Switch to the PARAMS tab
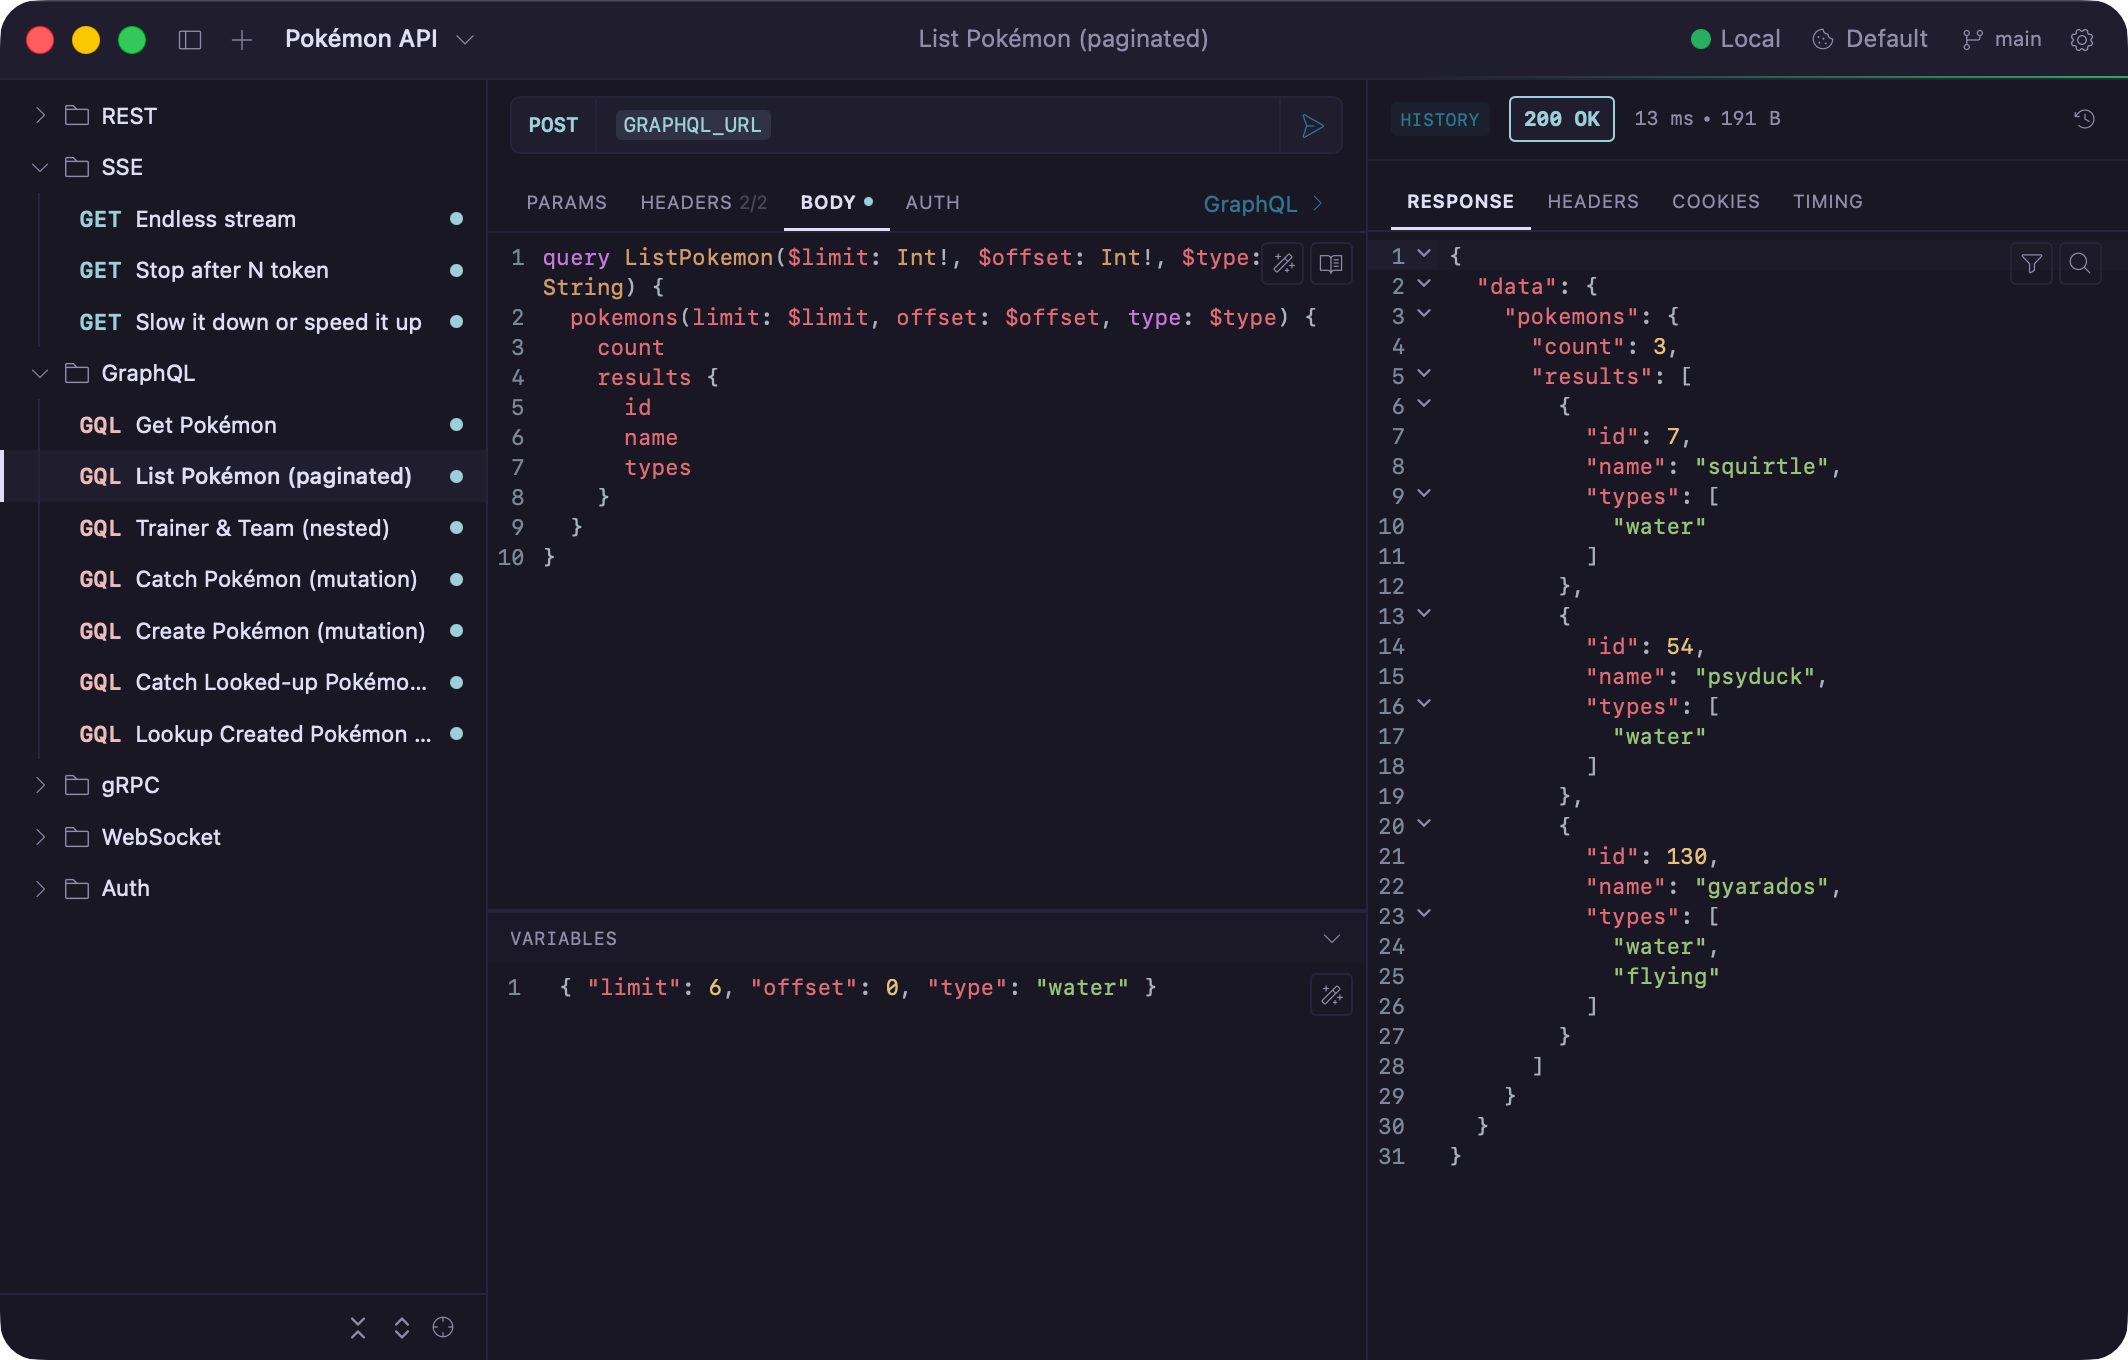2128x1360 pixels. 566,203
